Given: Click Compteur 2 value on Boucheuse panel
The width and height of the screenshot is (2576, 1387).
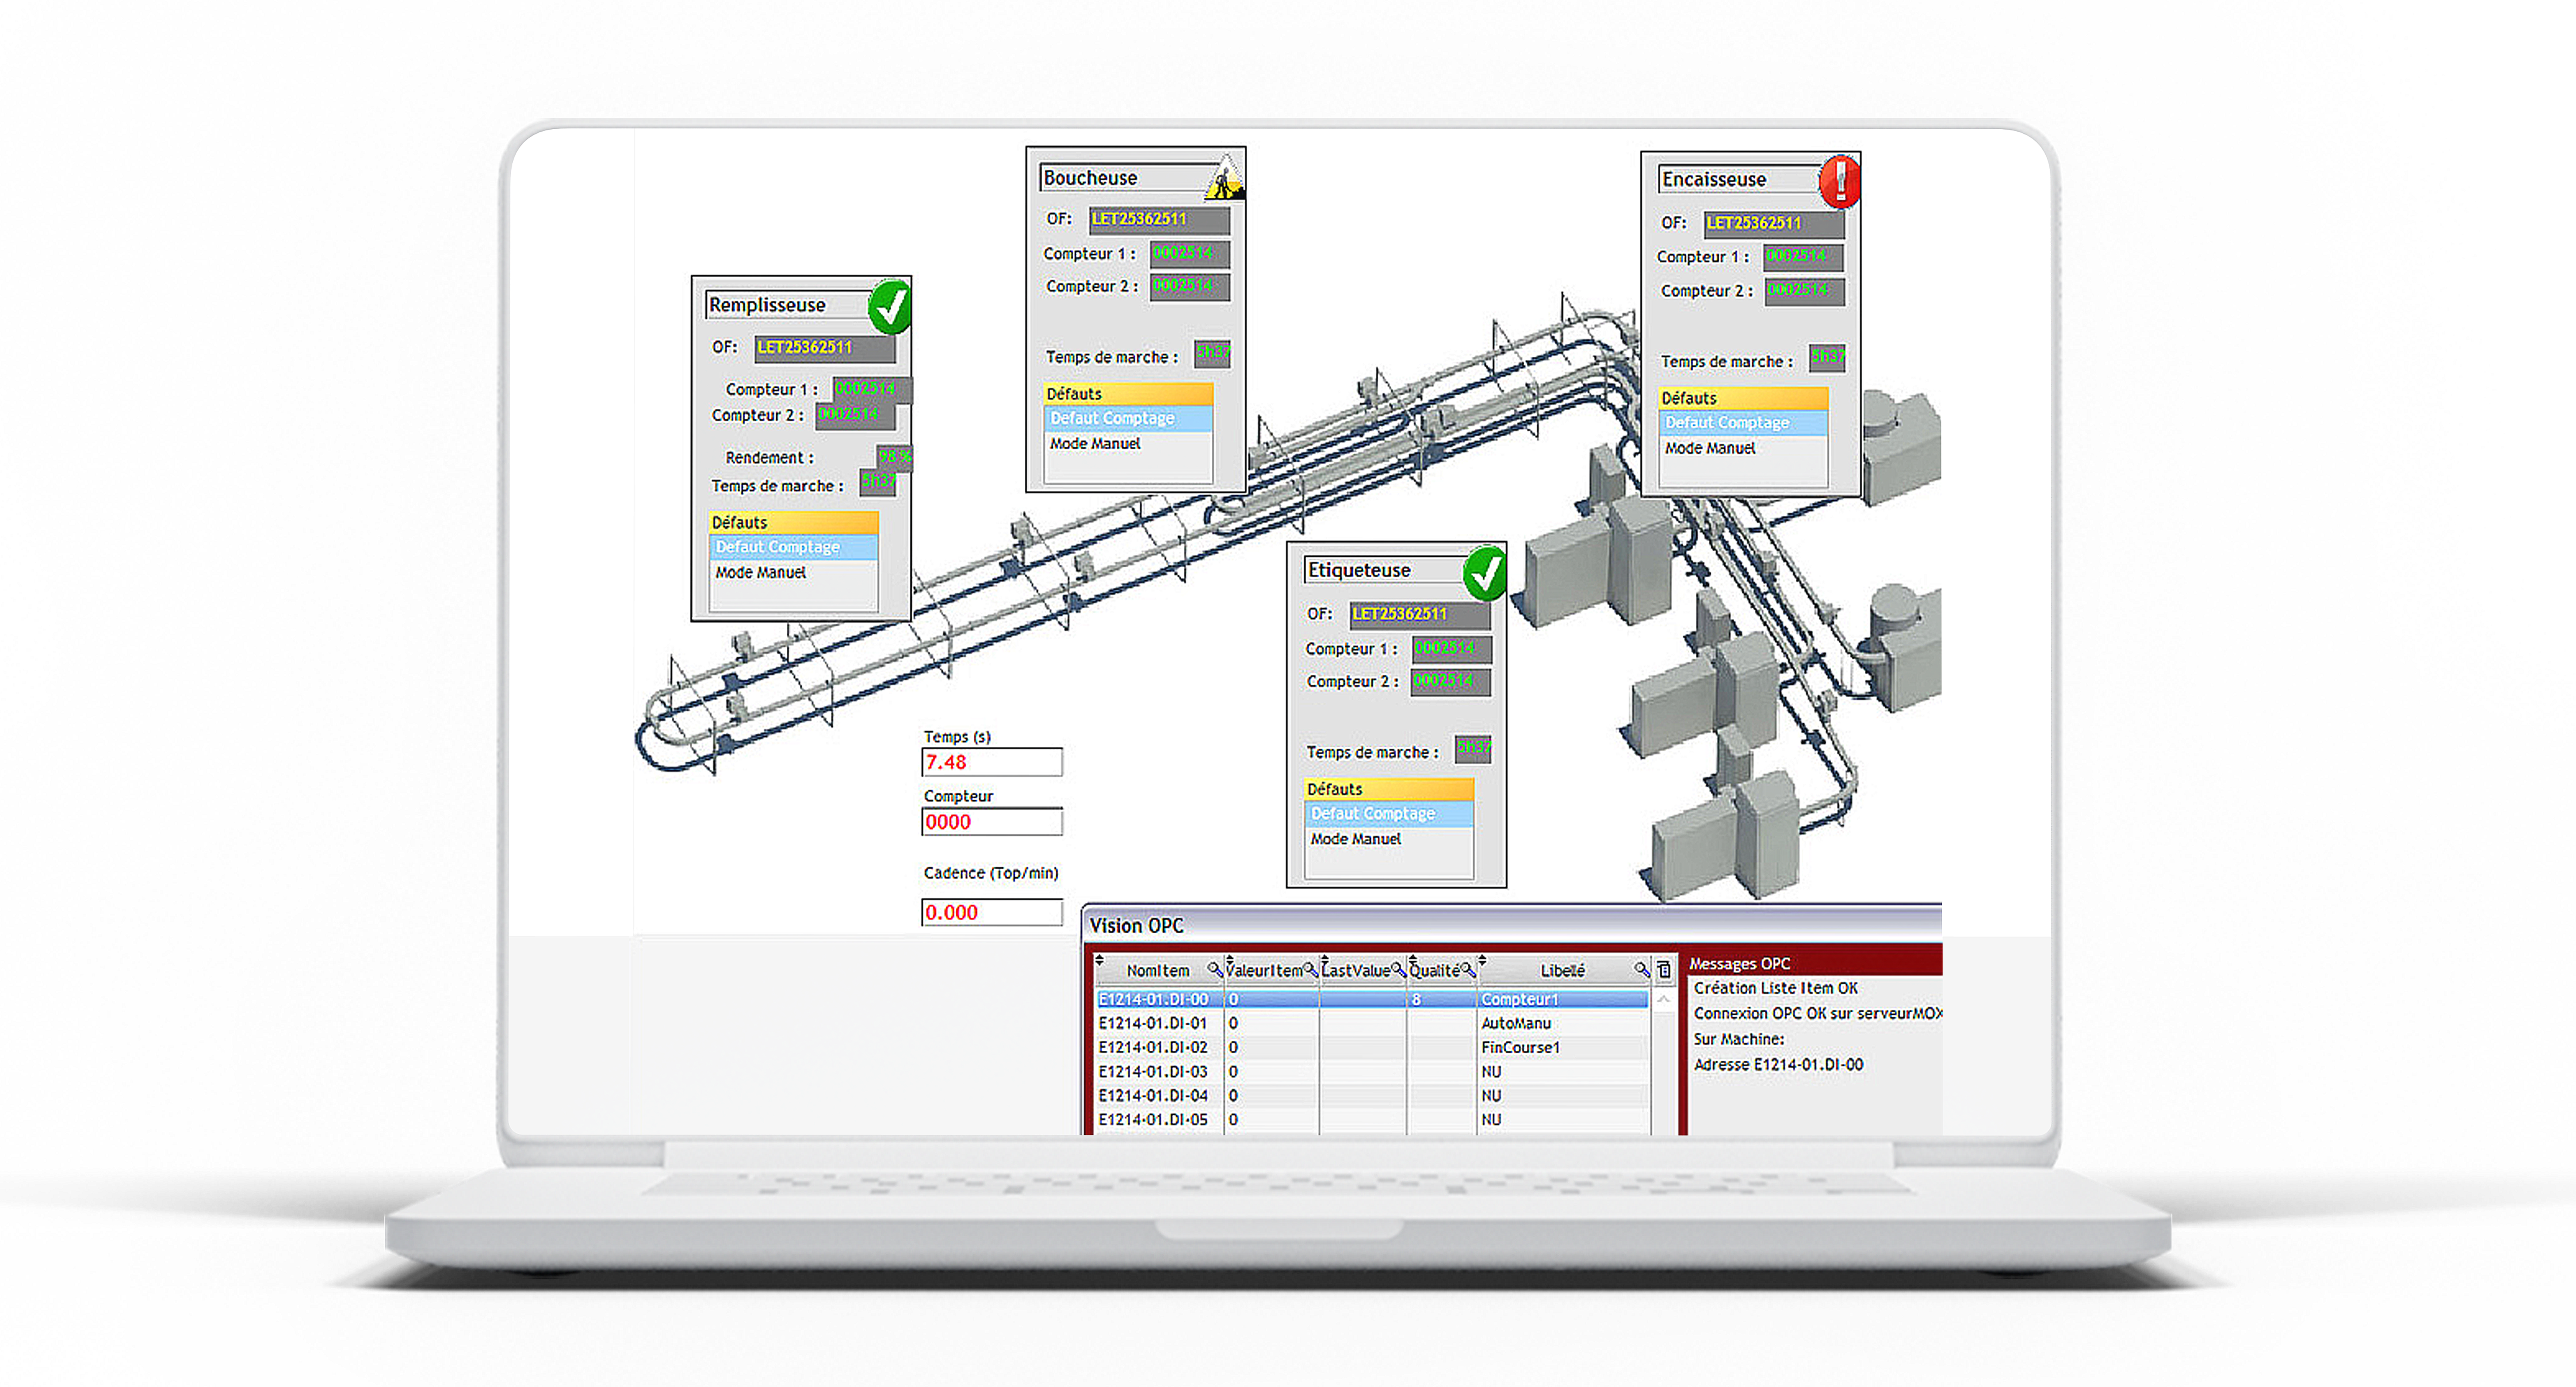Looking at the screenshot, I should (1190, 286).
